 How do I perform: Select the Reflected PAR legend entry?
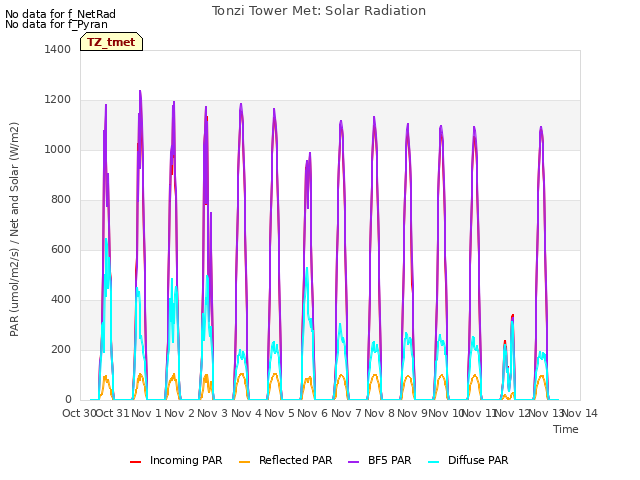point(286,460)
